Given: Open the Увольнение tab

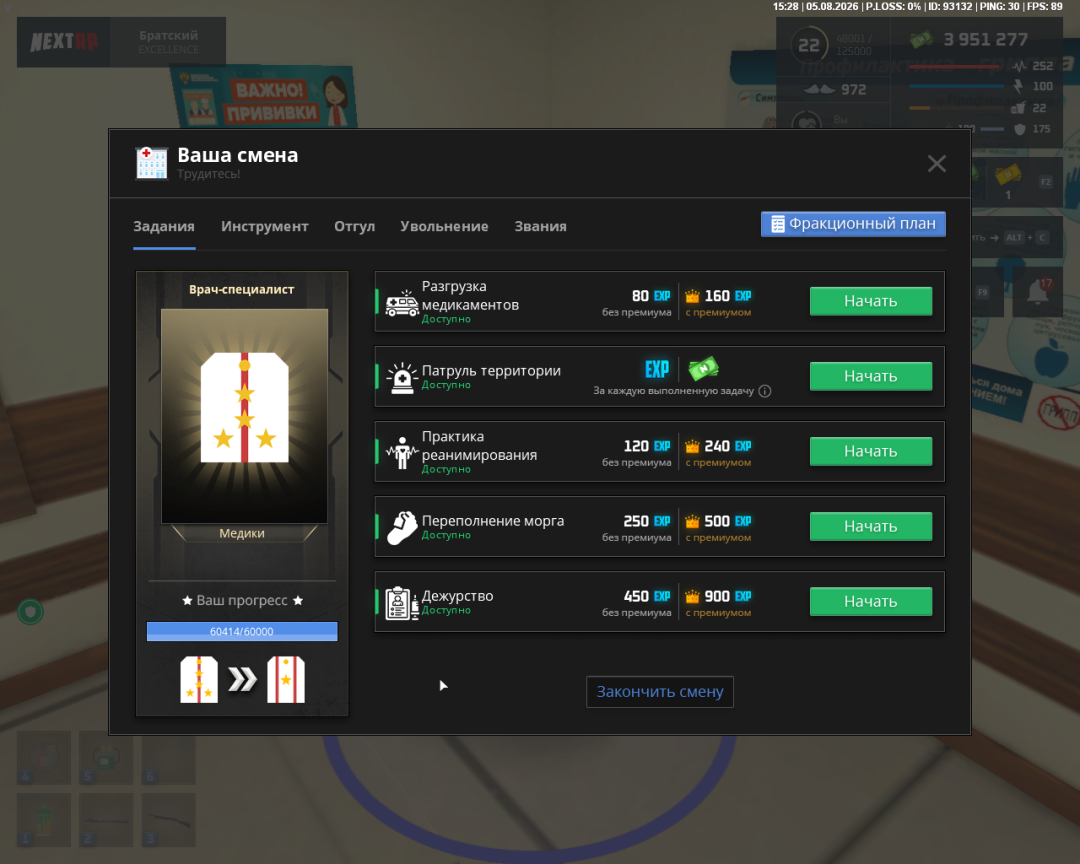Looking at the screenshot, I should pos(444,227).
